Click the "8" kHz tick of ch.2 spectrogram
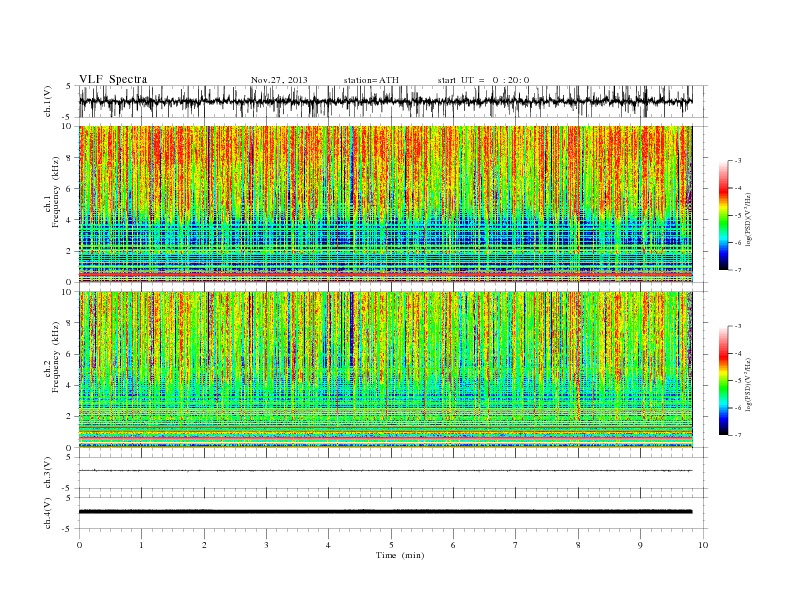 [70, 323]
